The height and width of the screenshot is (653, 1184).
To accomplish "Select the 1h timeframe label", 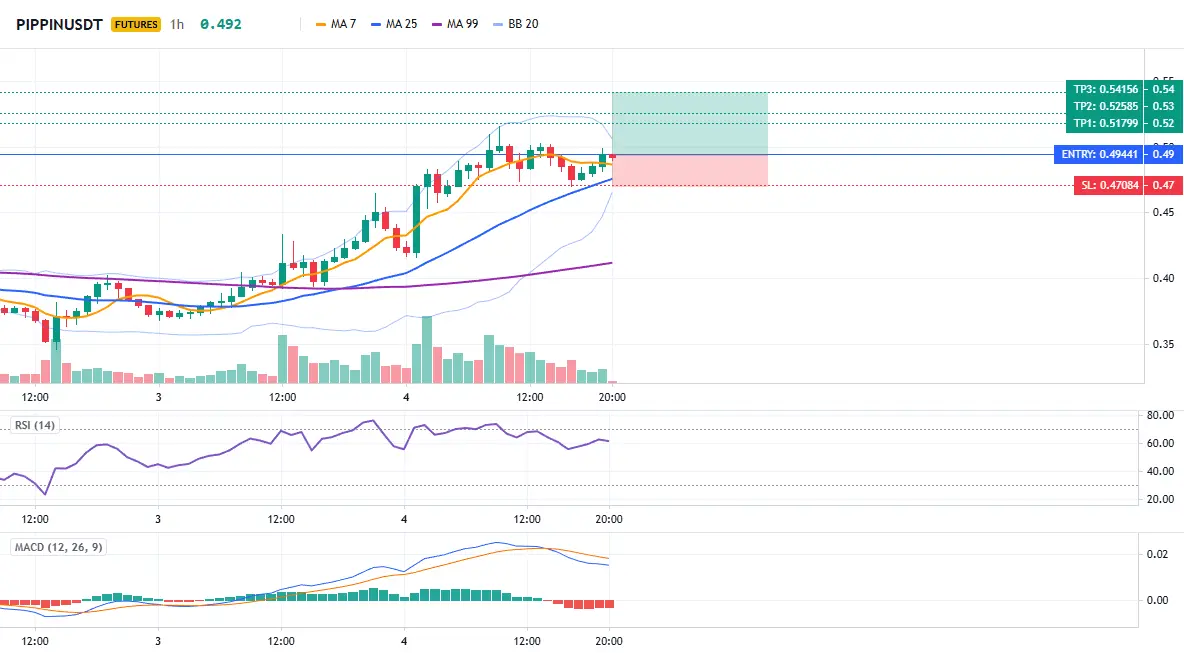I will 177,24.
